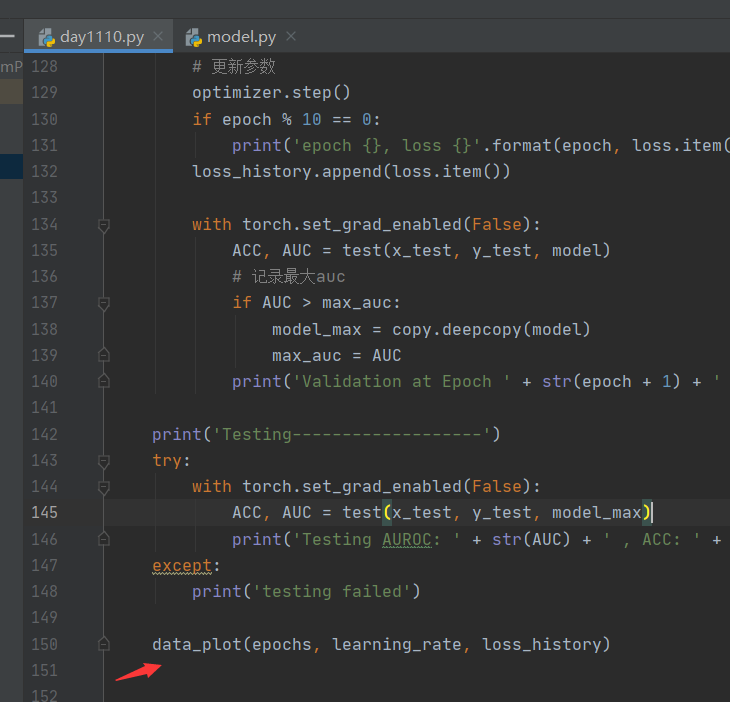Viewport: 730px width, 702px height.
Task: Click print('testing failed') line
Action: (306, 592)
